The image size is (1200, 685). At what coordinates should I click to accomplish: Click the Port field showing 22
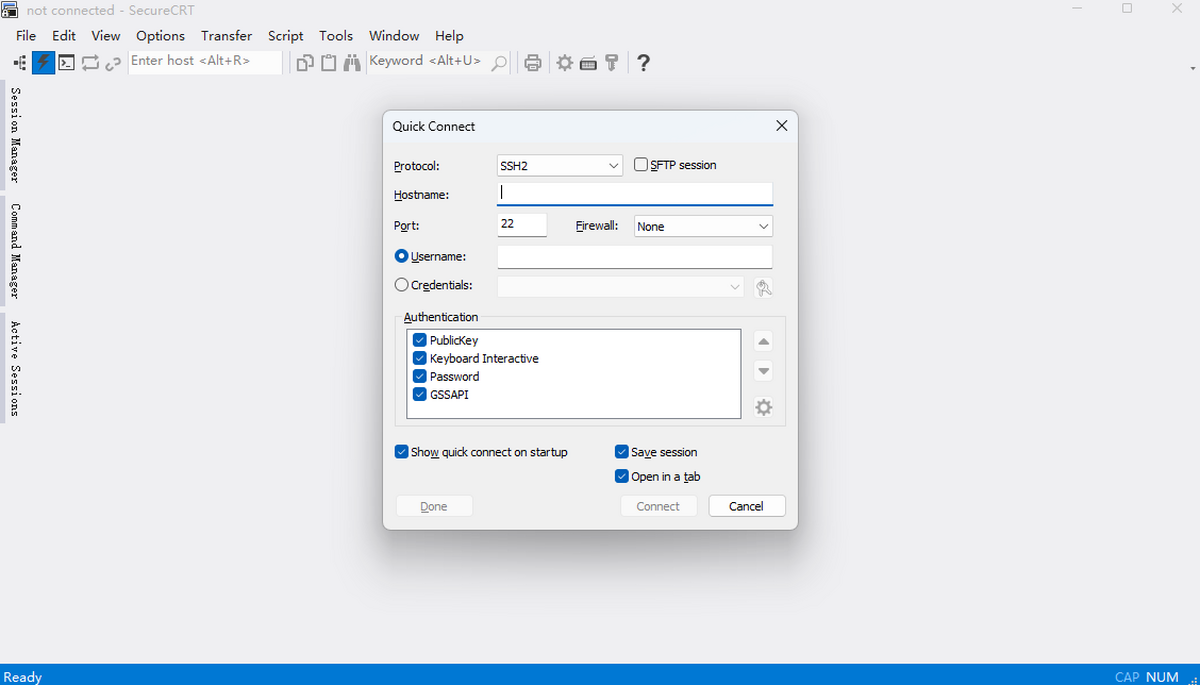click(x=522, y=224)
